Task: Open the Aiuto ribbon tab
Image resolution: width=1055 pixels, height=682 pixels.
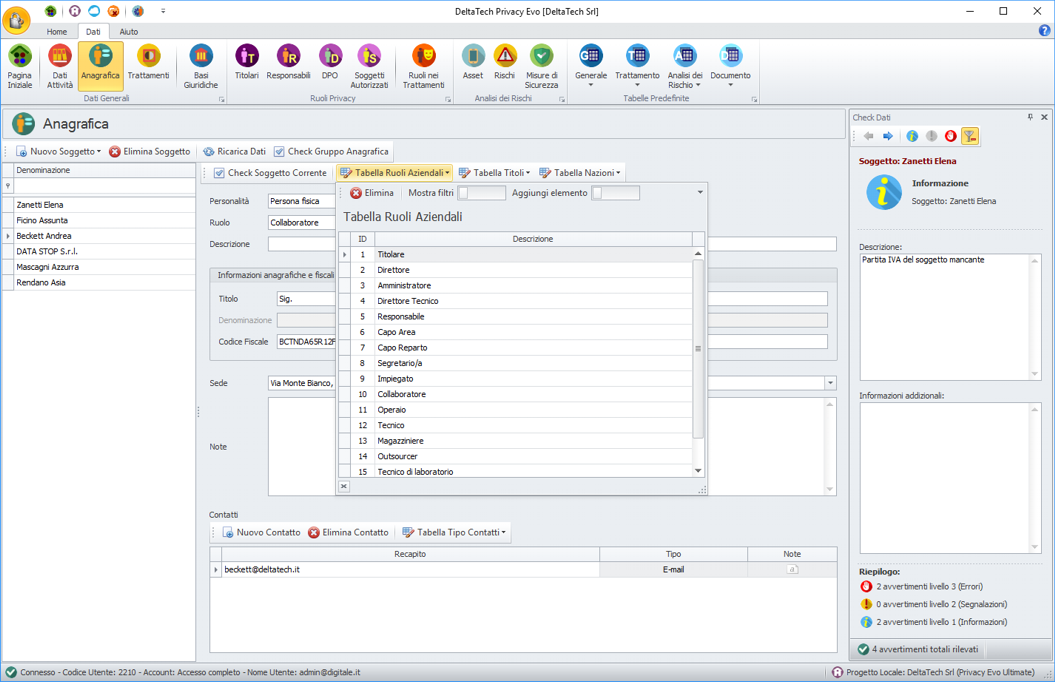Action: [x=129, y=32]
